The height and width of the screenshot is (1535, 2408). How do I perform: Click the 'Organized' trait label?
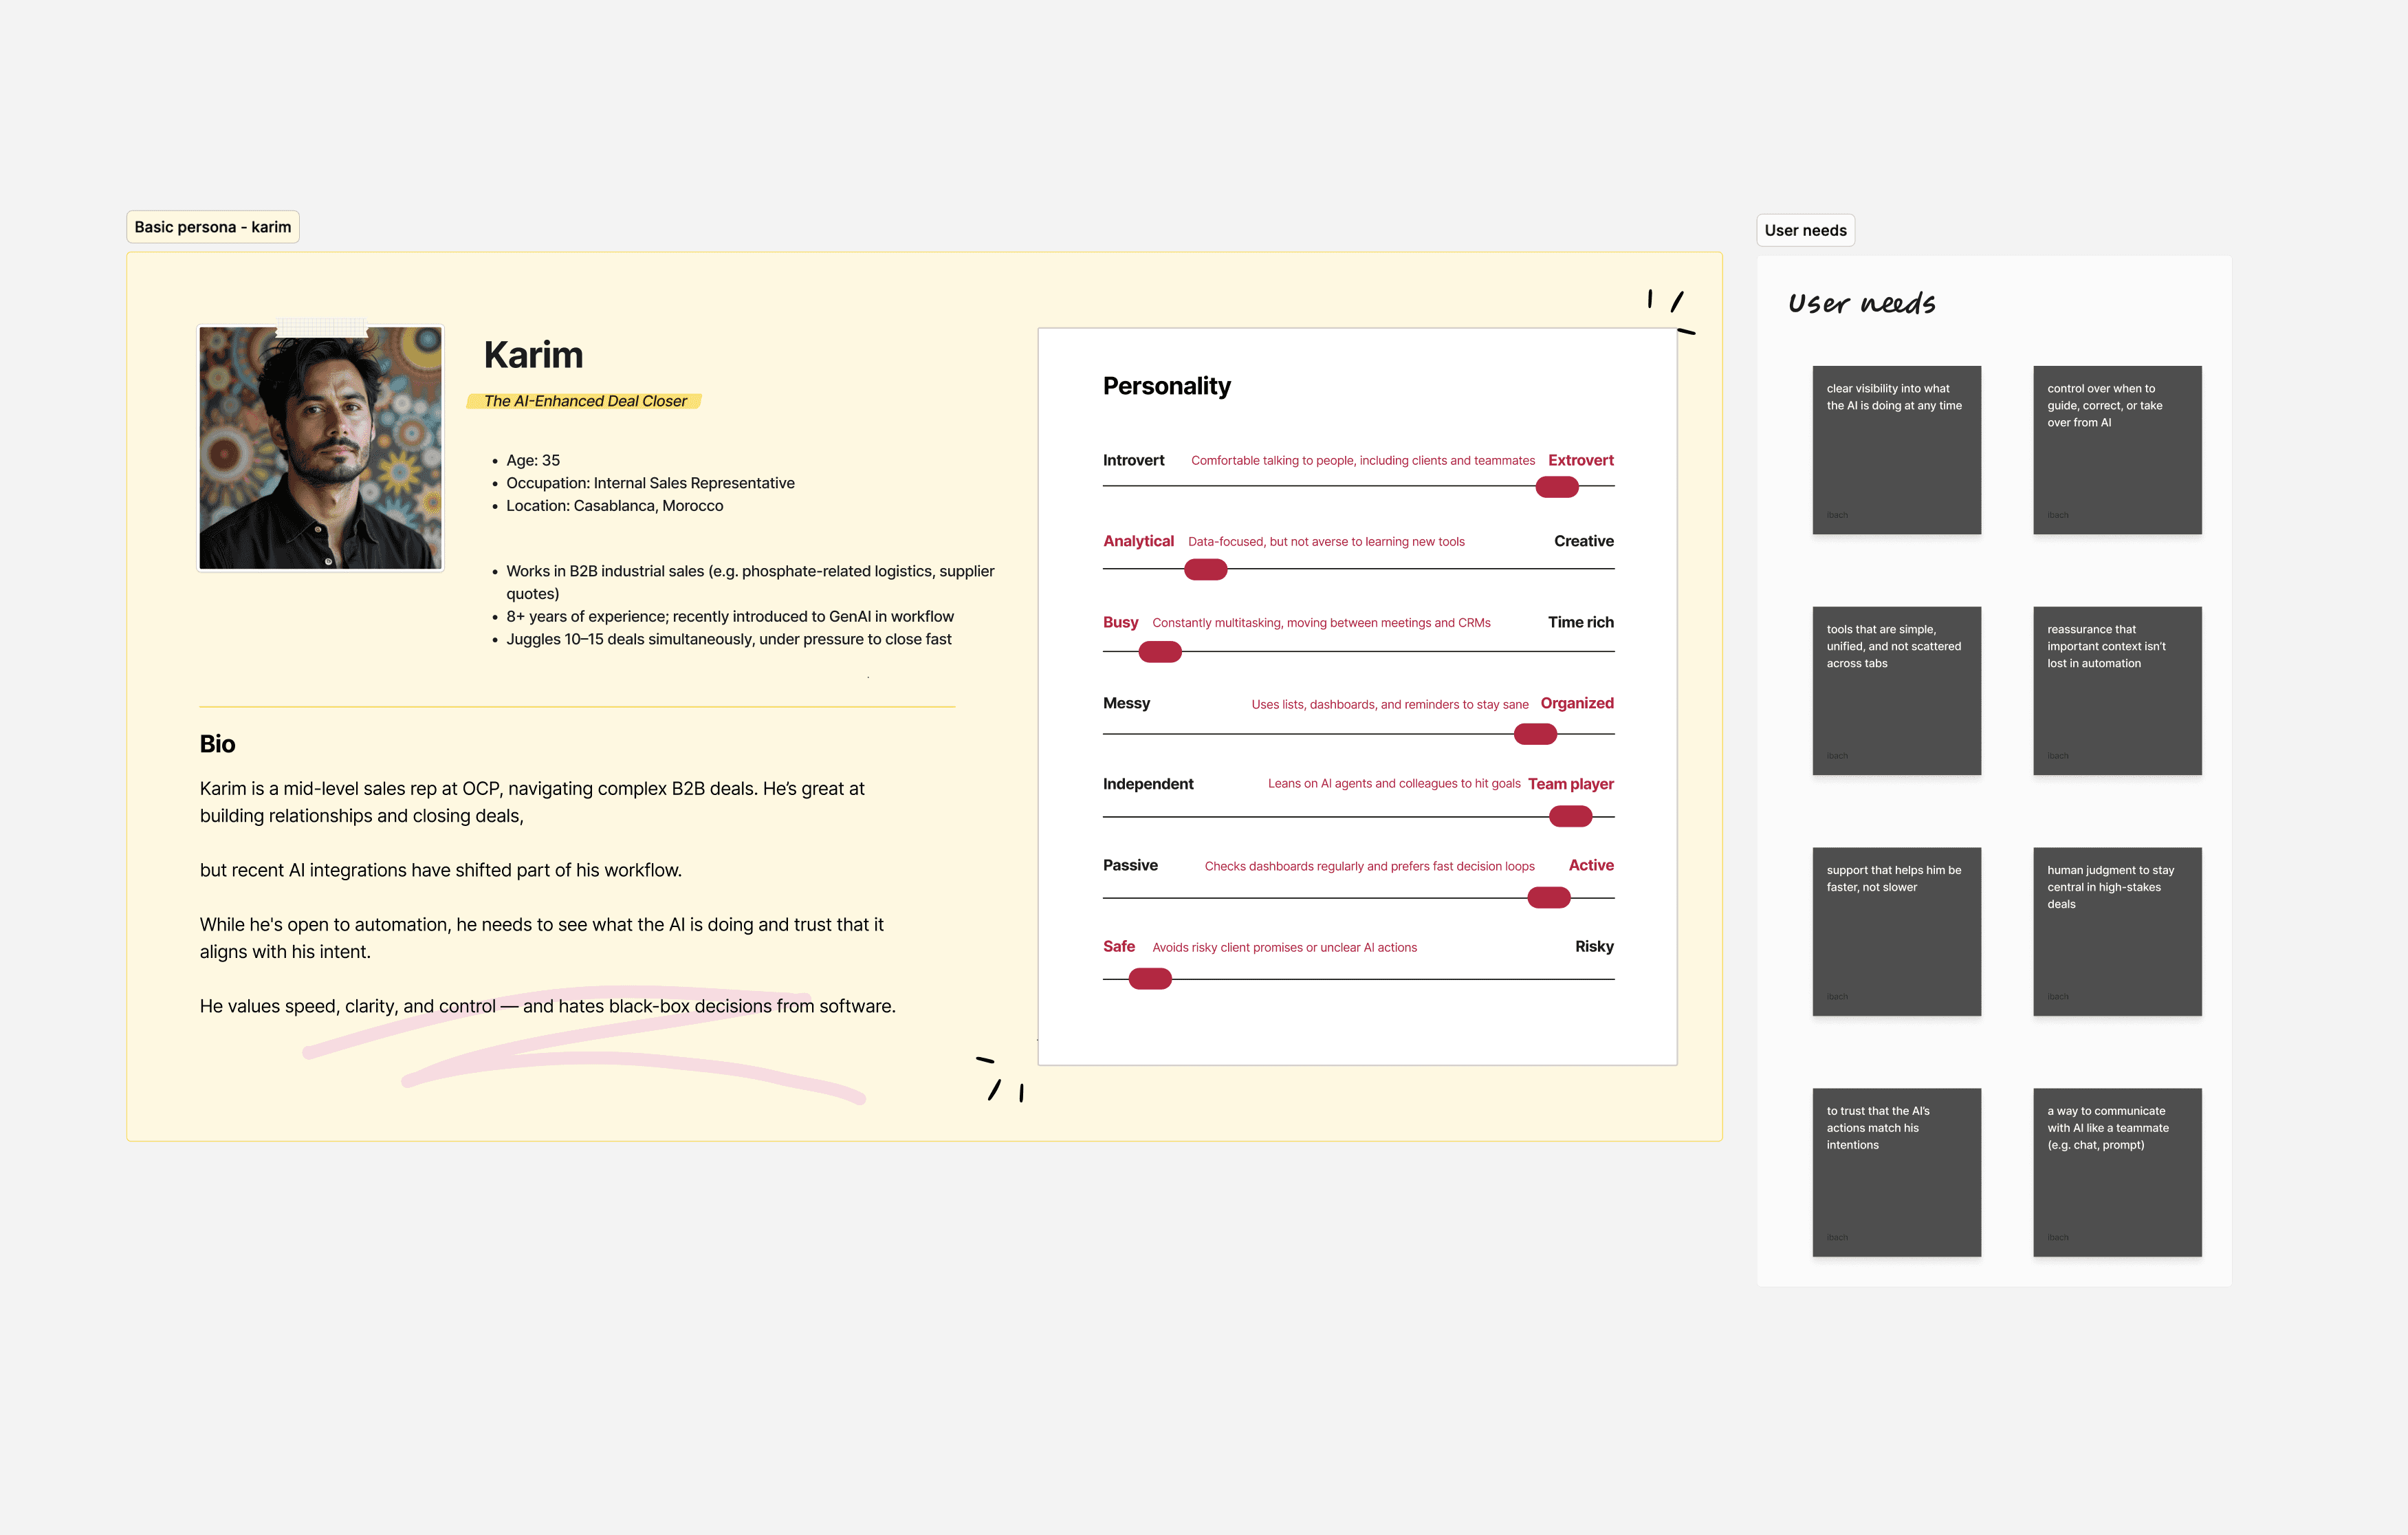click(x=1576, y=703)
